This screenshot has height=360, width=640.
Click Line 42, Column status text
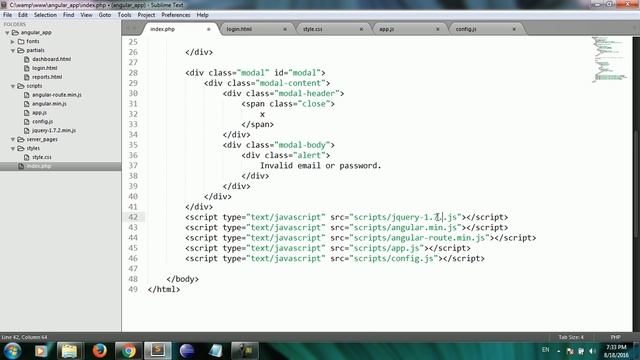coord(24,337)
